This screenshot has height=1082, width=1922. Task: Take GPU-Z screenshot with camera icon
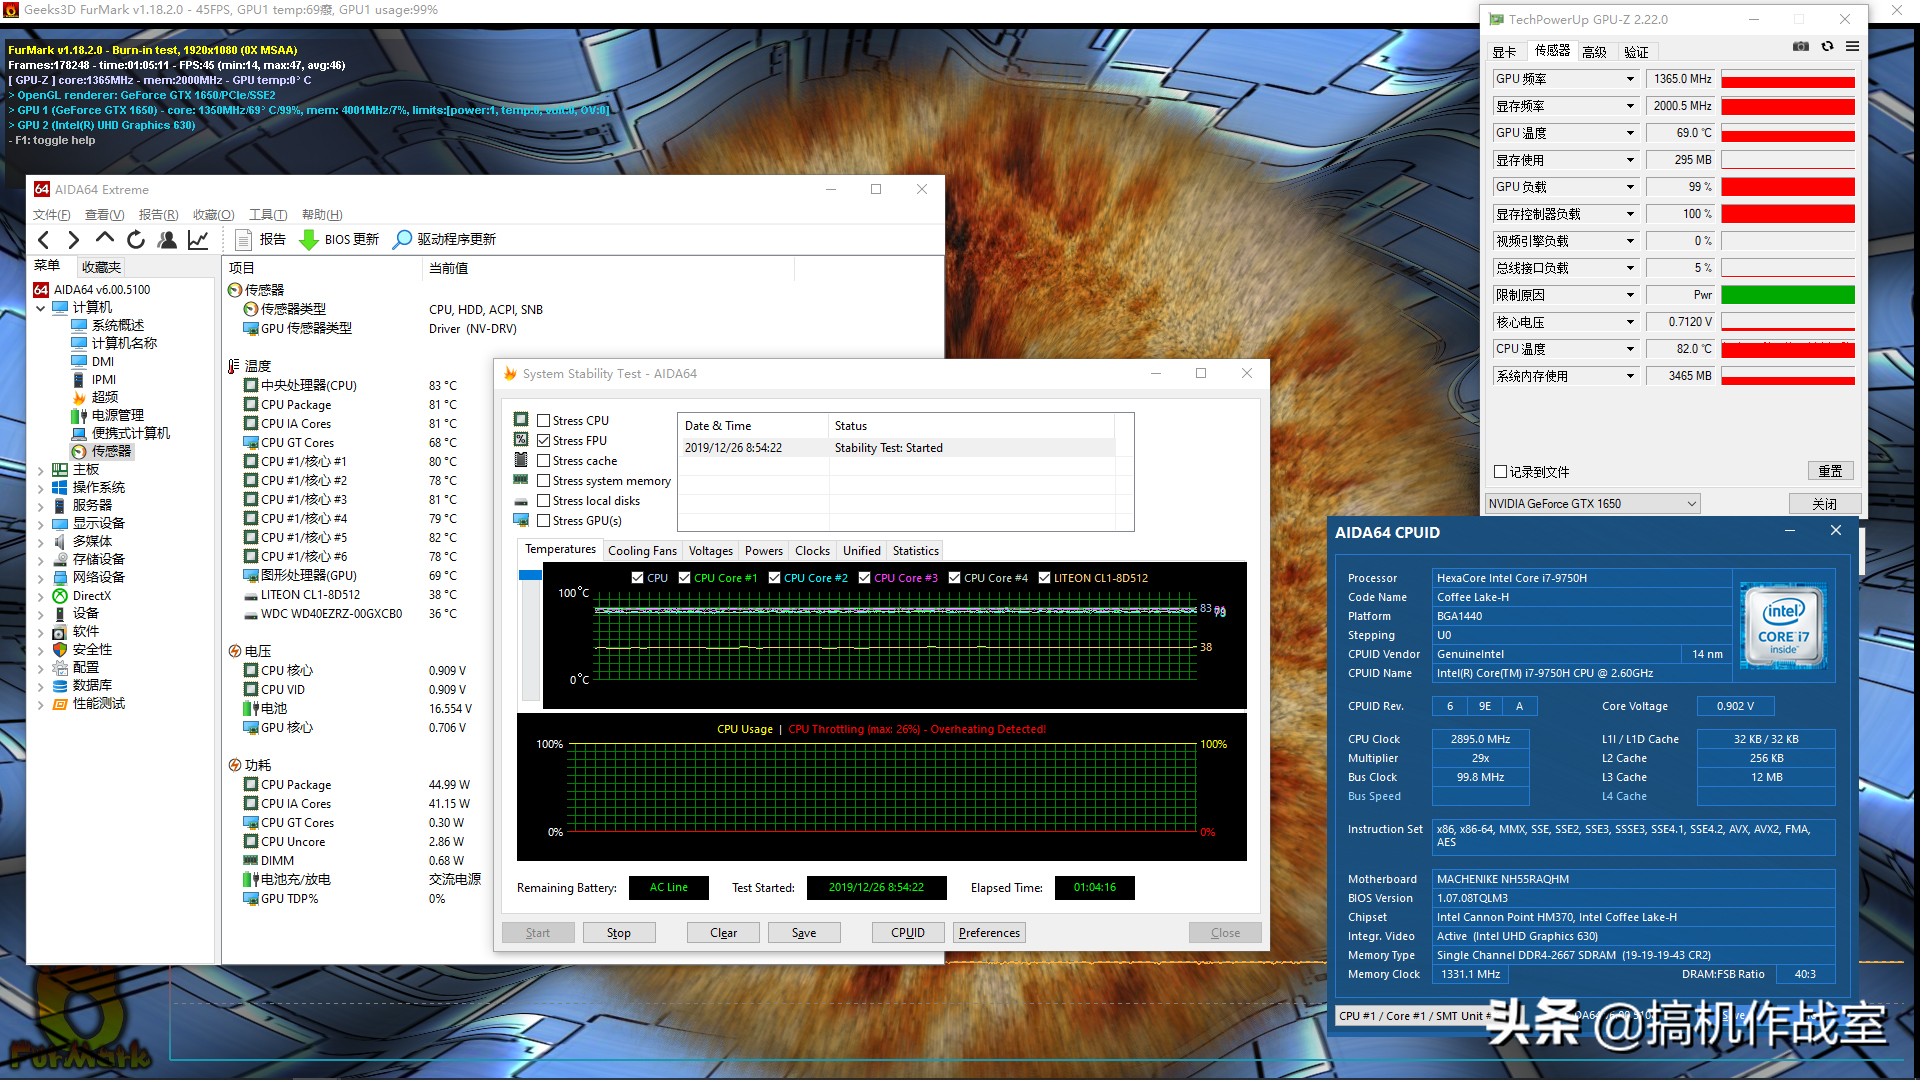coord(1802,47)
